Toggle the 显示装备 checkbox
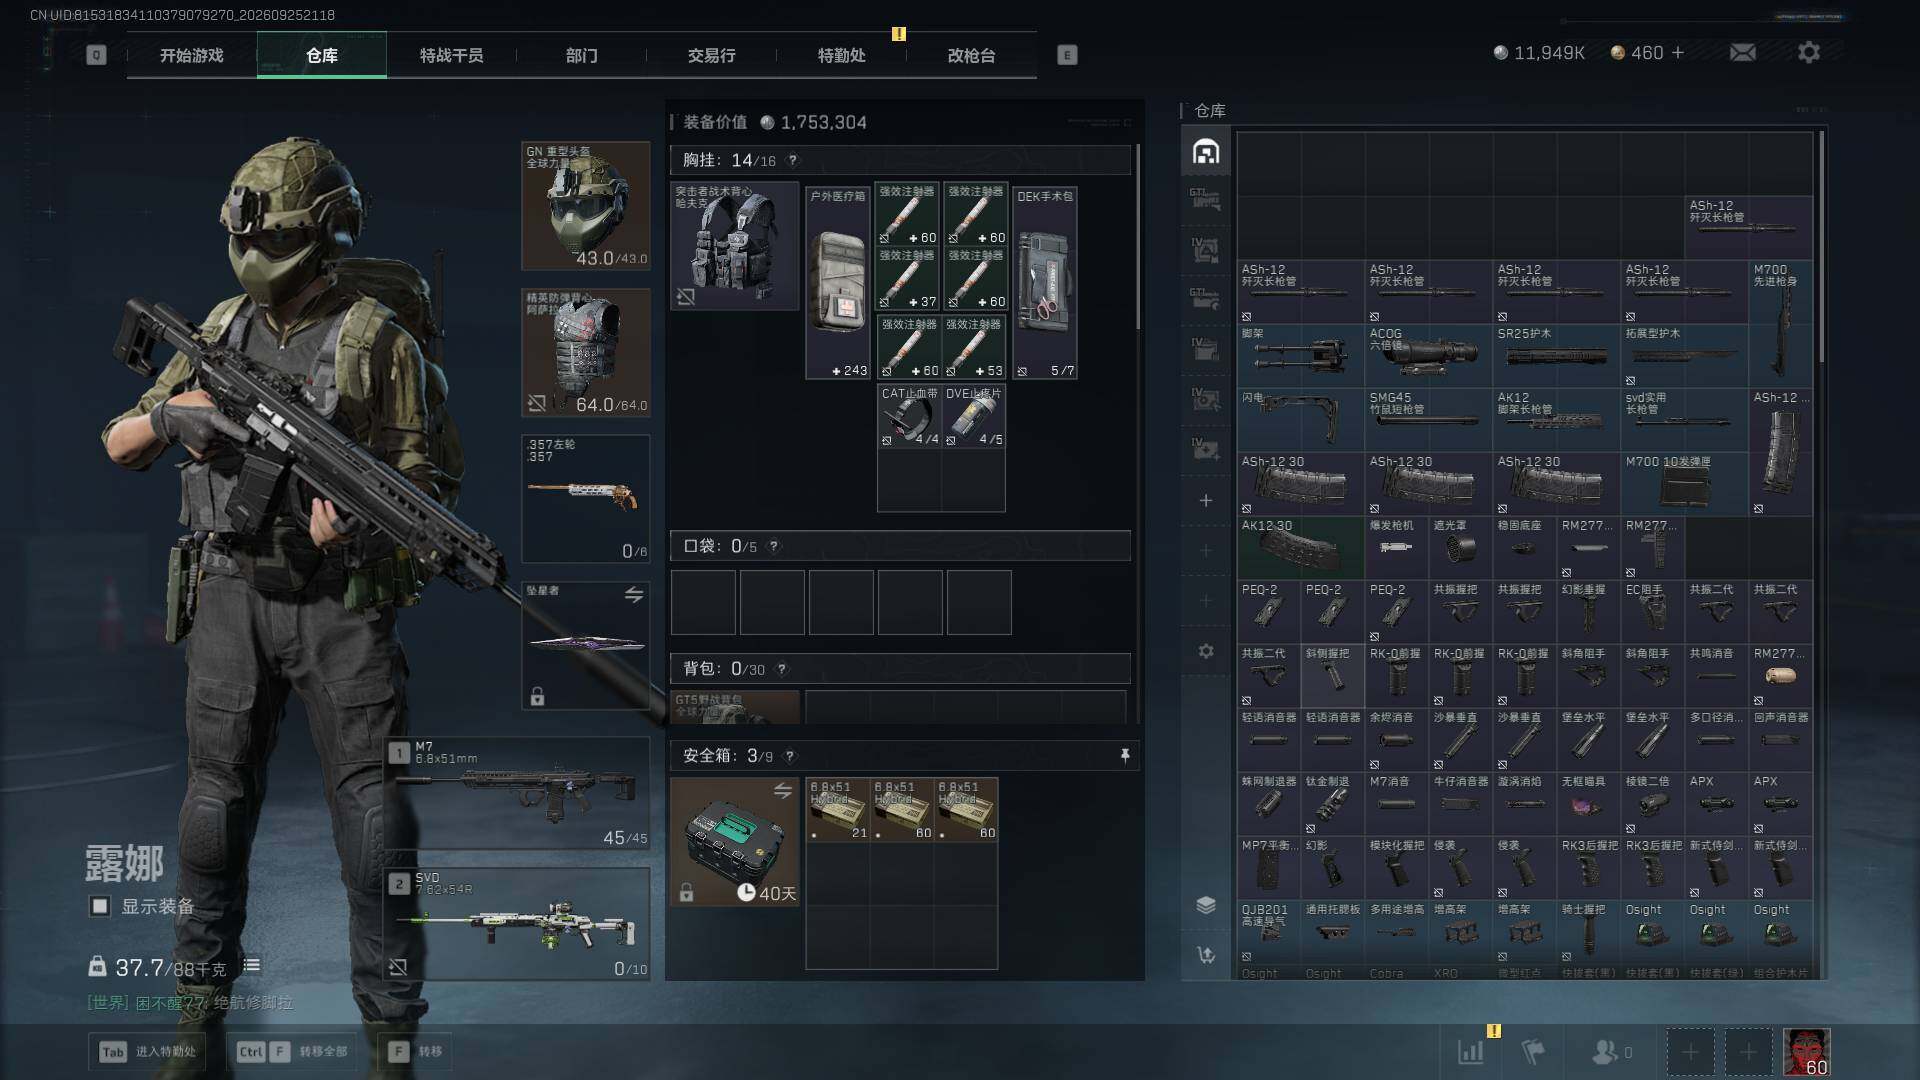The image size is (1920, 1080). (x=100, y=906)
